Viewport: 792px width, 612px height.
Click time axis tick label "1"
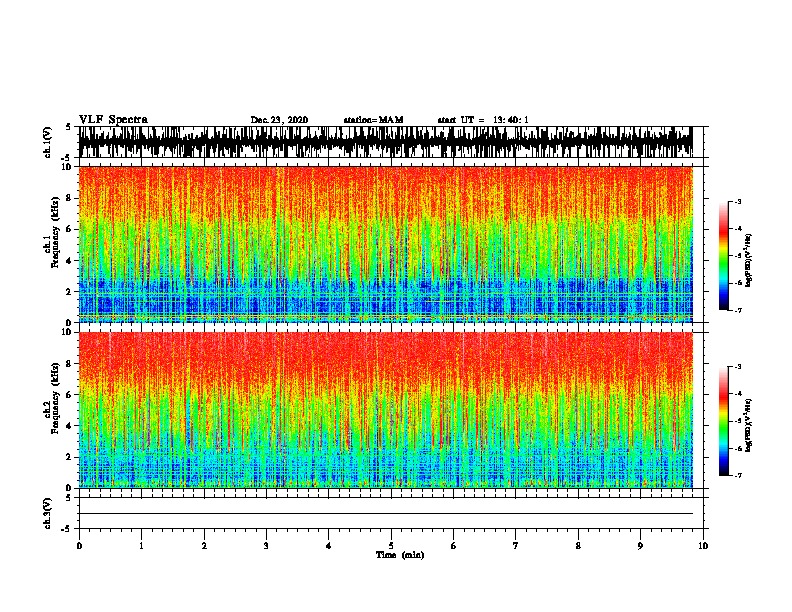pos(141,546)
